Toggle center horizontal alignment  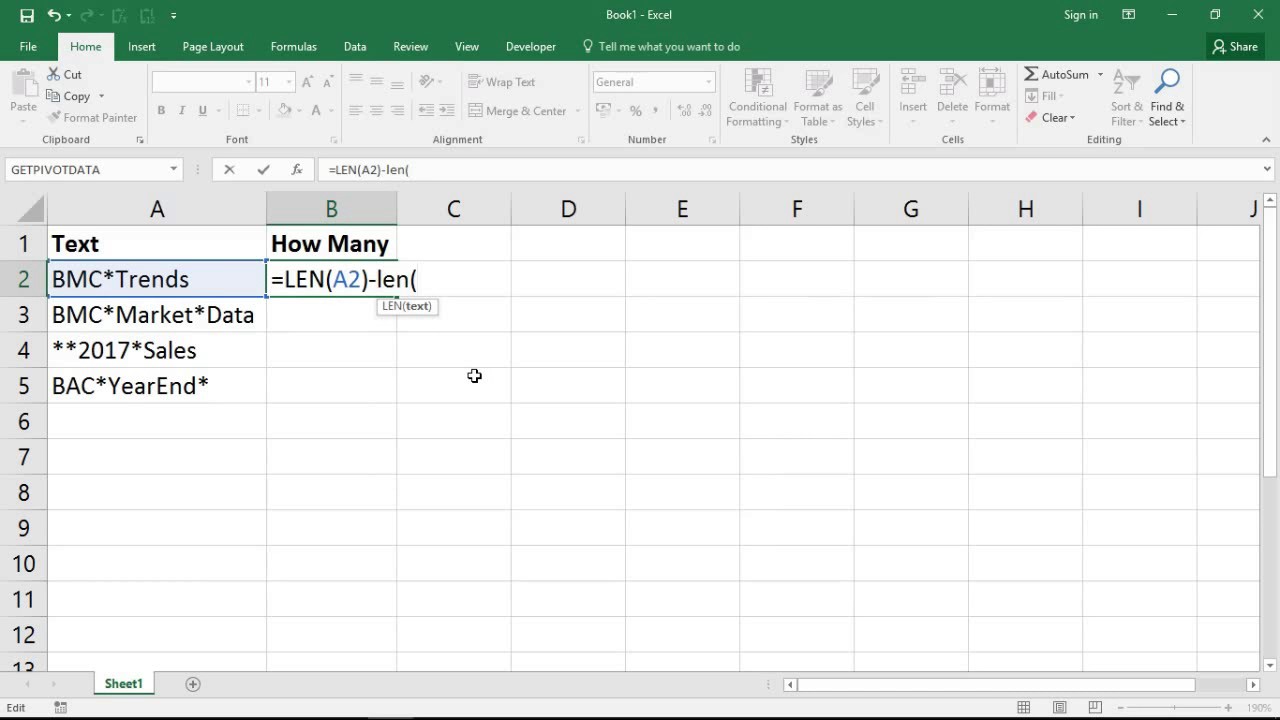point(377,111)
